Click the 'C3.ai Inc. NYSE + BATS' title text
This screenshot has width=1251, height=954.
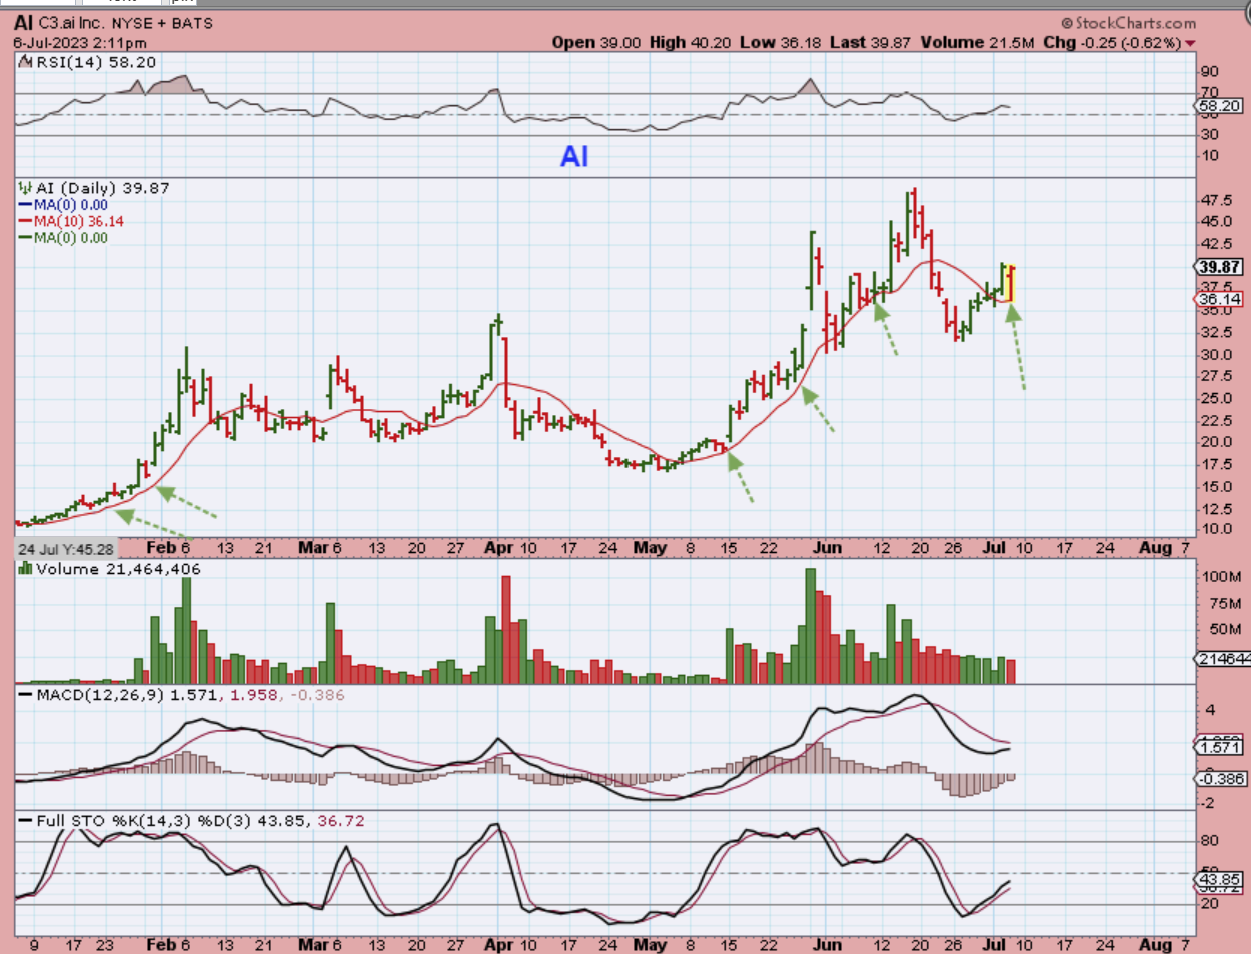[x=126, y=23]
